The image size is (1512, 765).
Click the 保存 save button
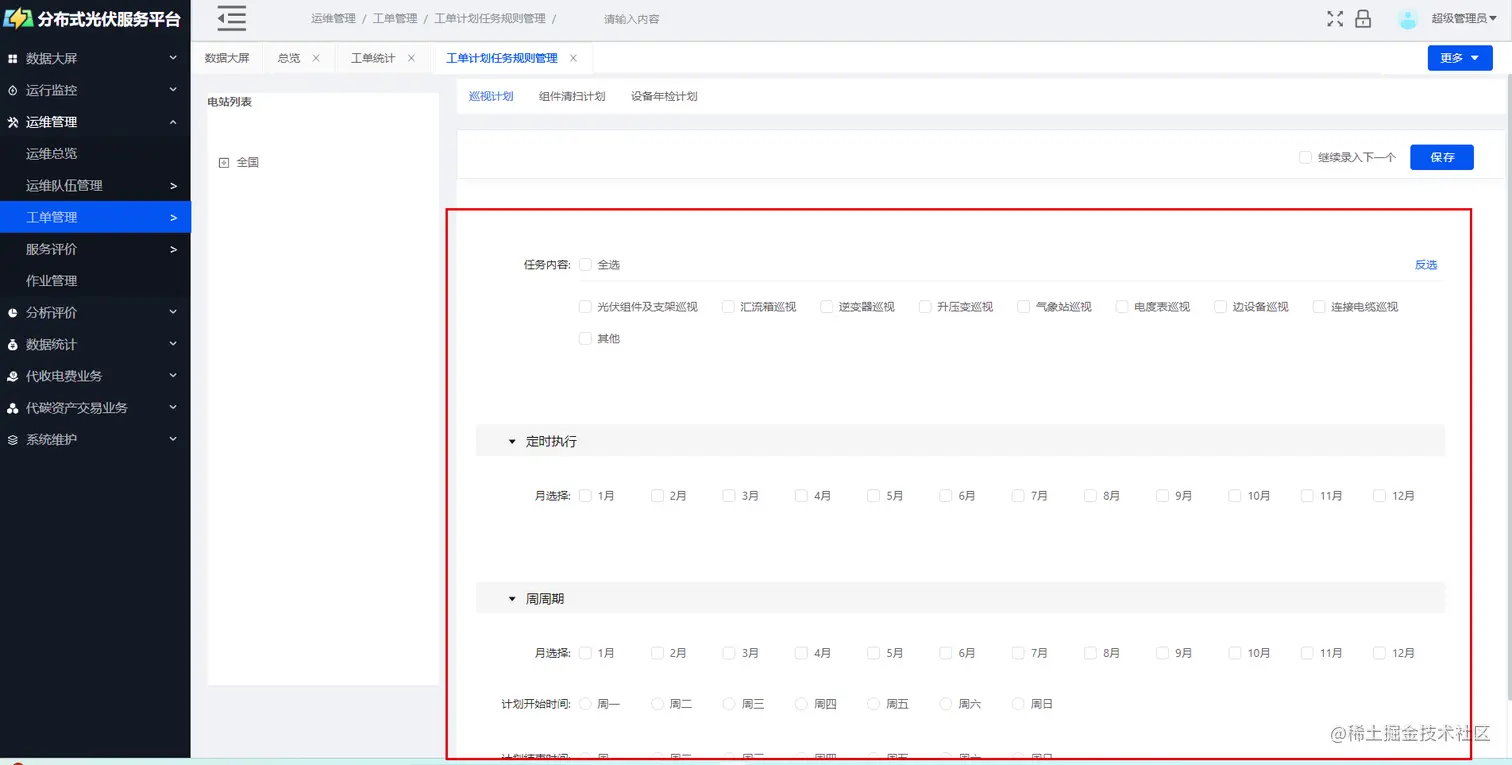(1441, 157)
